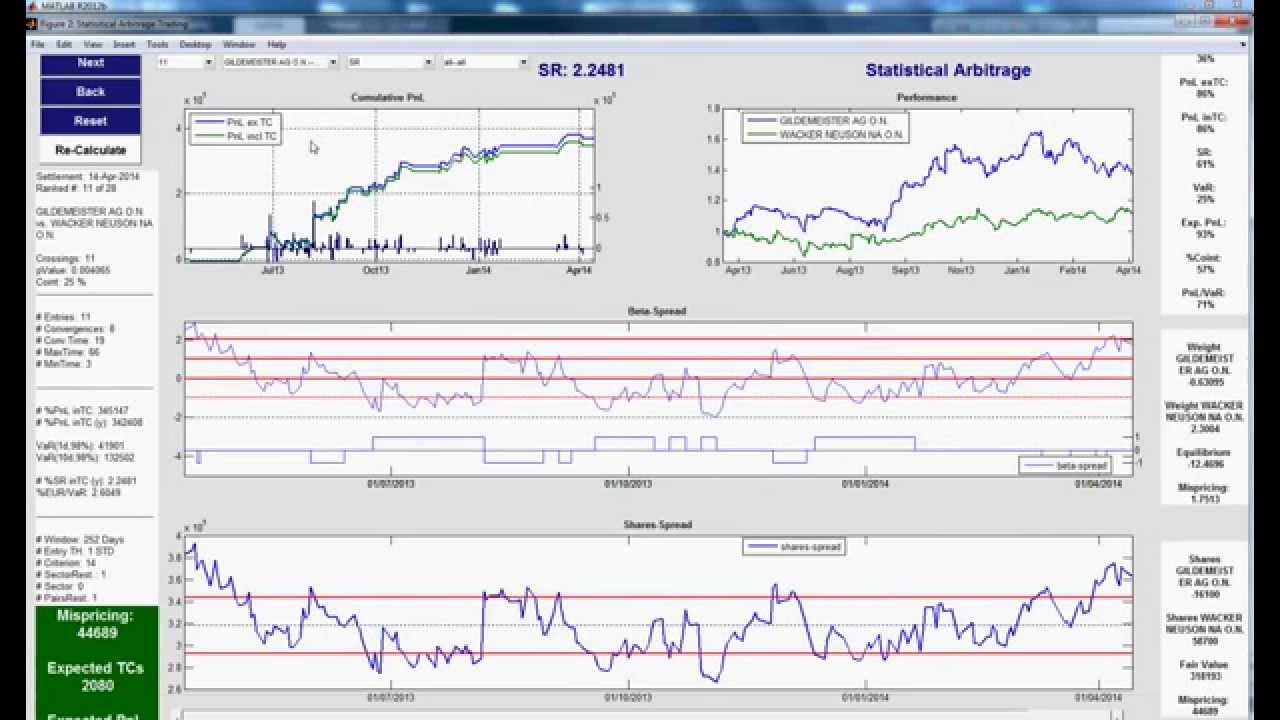Click the 'Shares-Spread' chart title
The height and width of the screenshot is (720, 1280).
coord(657,524)
